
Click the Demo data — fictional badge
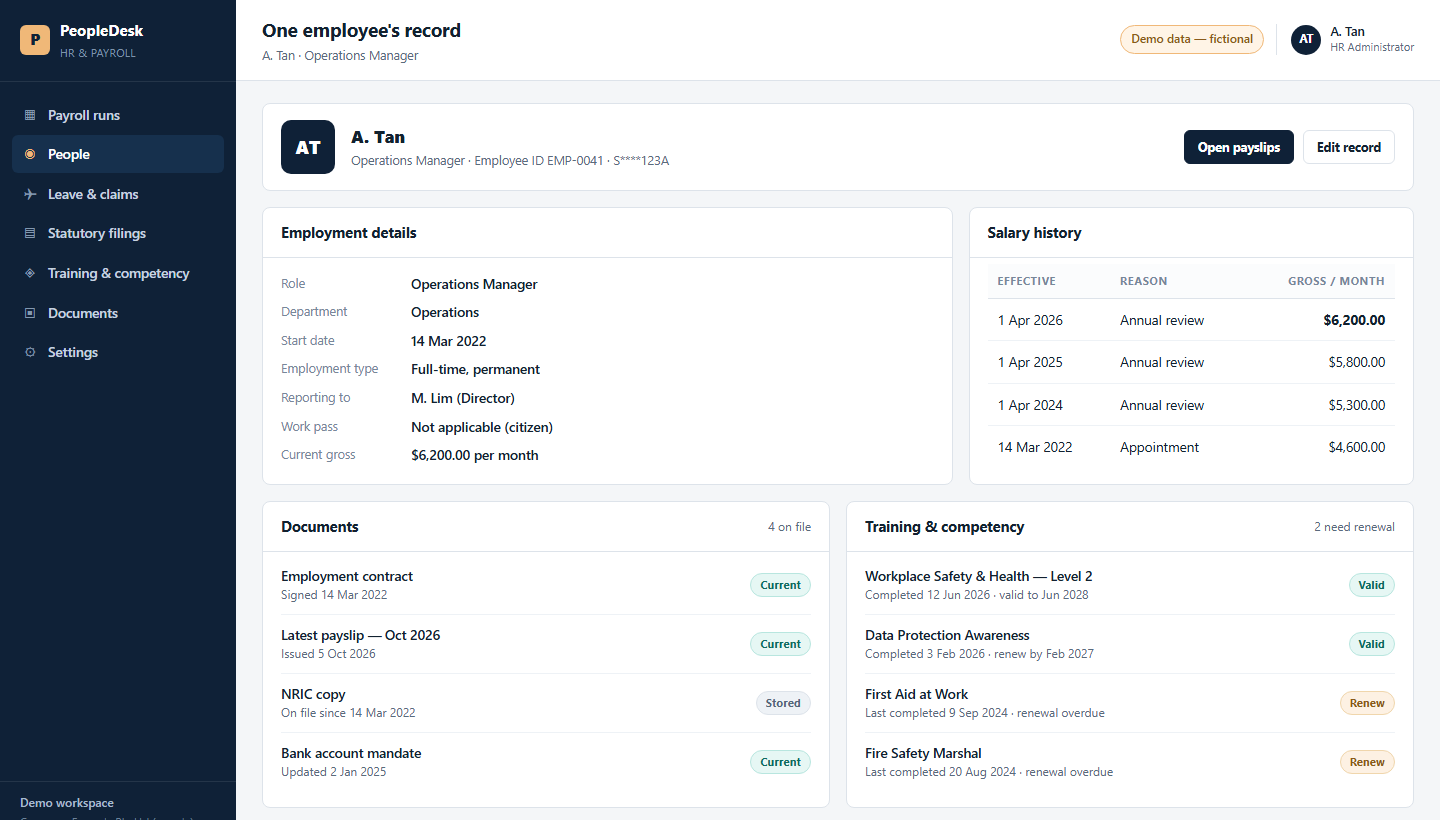point(1192,39)
